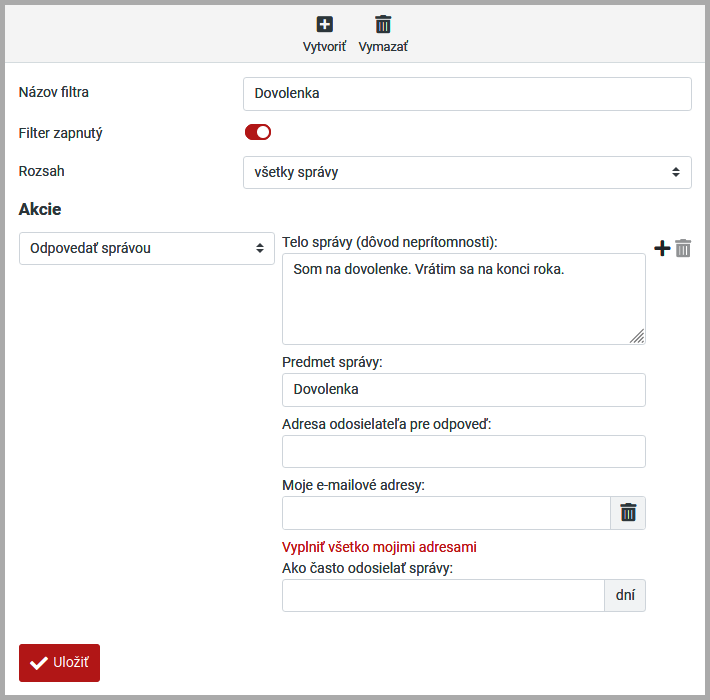Click the Moje e-mailové adresy input

pos(446,513)
